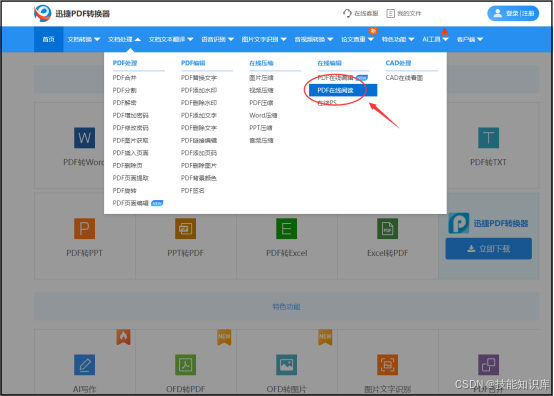This screenshot has height=396, width=554.
Task: Expand 音视频转换 dropdown
Action: 314,39
